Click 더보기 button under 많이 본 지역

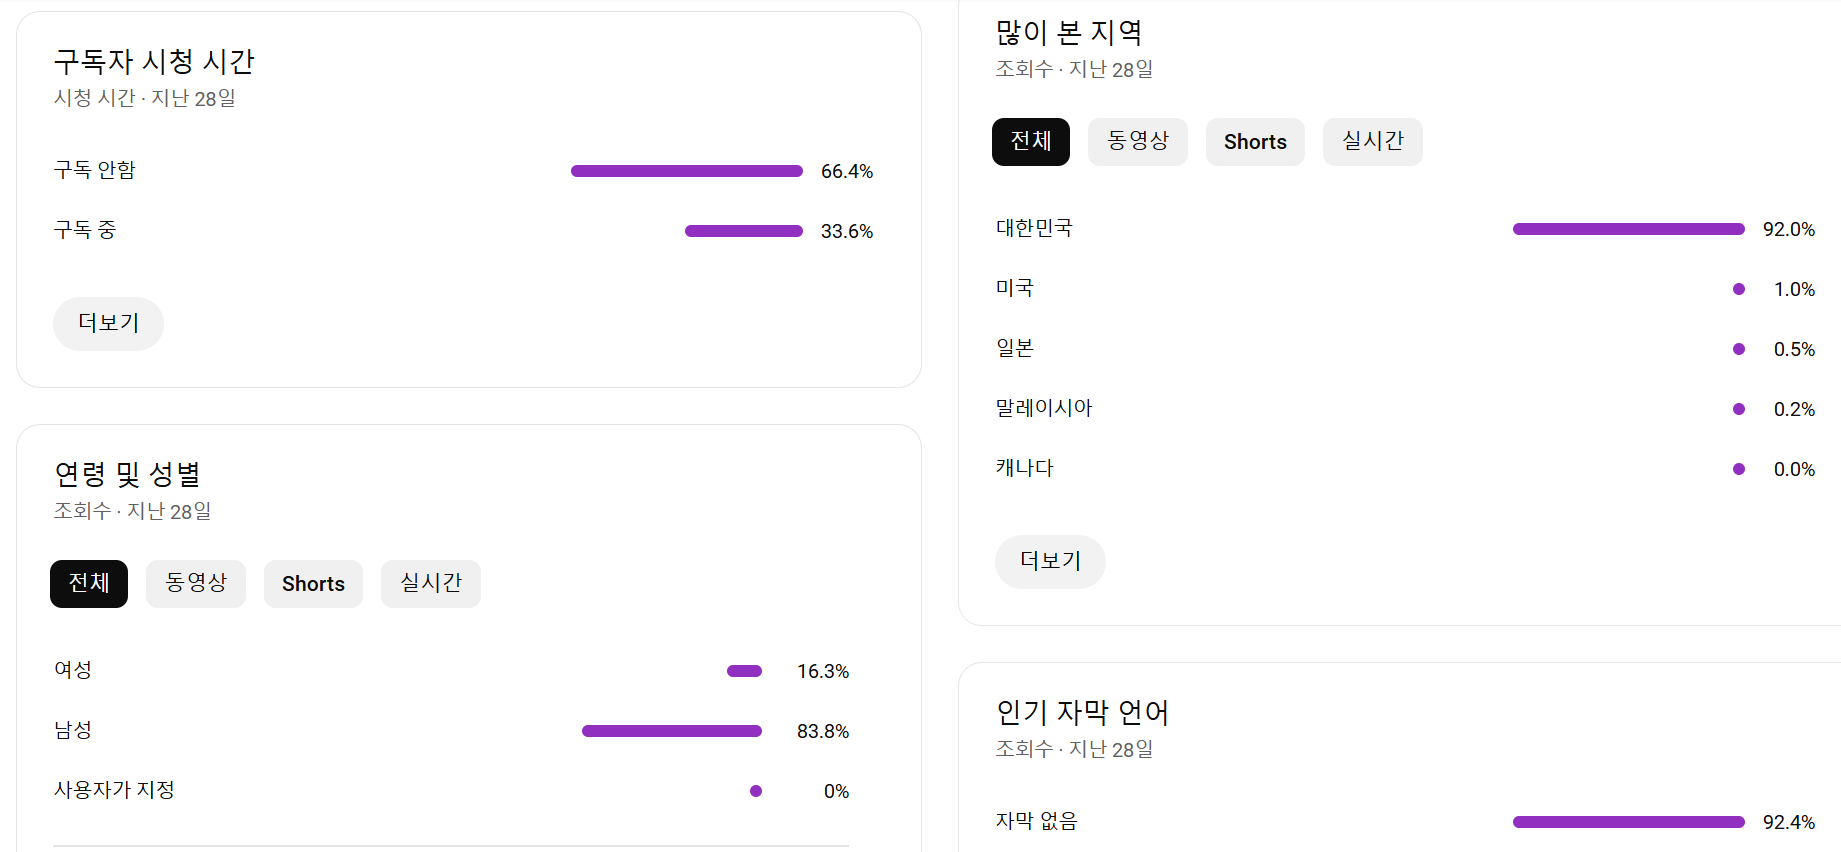(x=1050, y=562)
